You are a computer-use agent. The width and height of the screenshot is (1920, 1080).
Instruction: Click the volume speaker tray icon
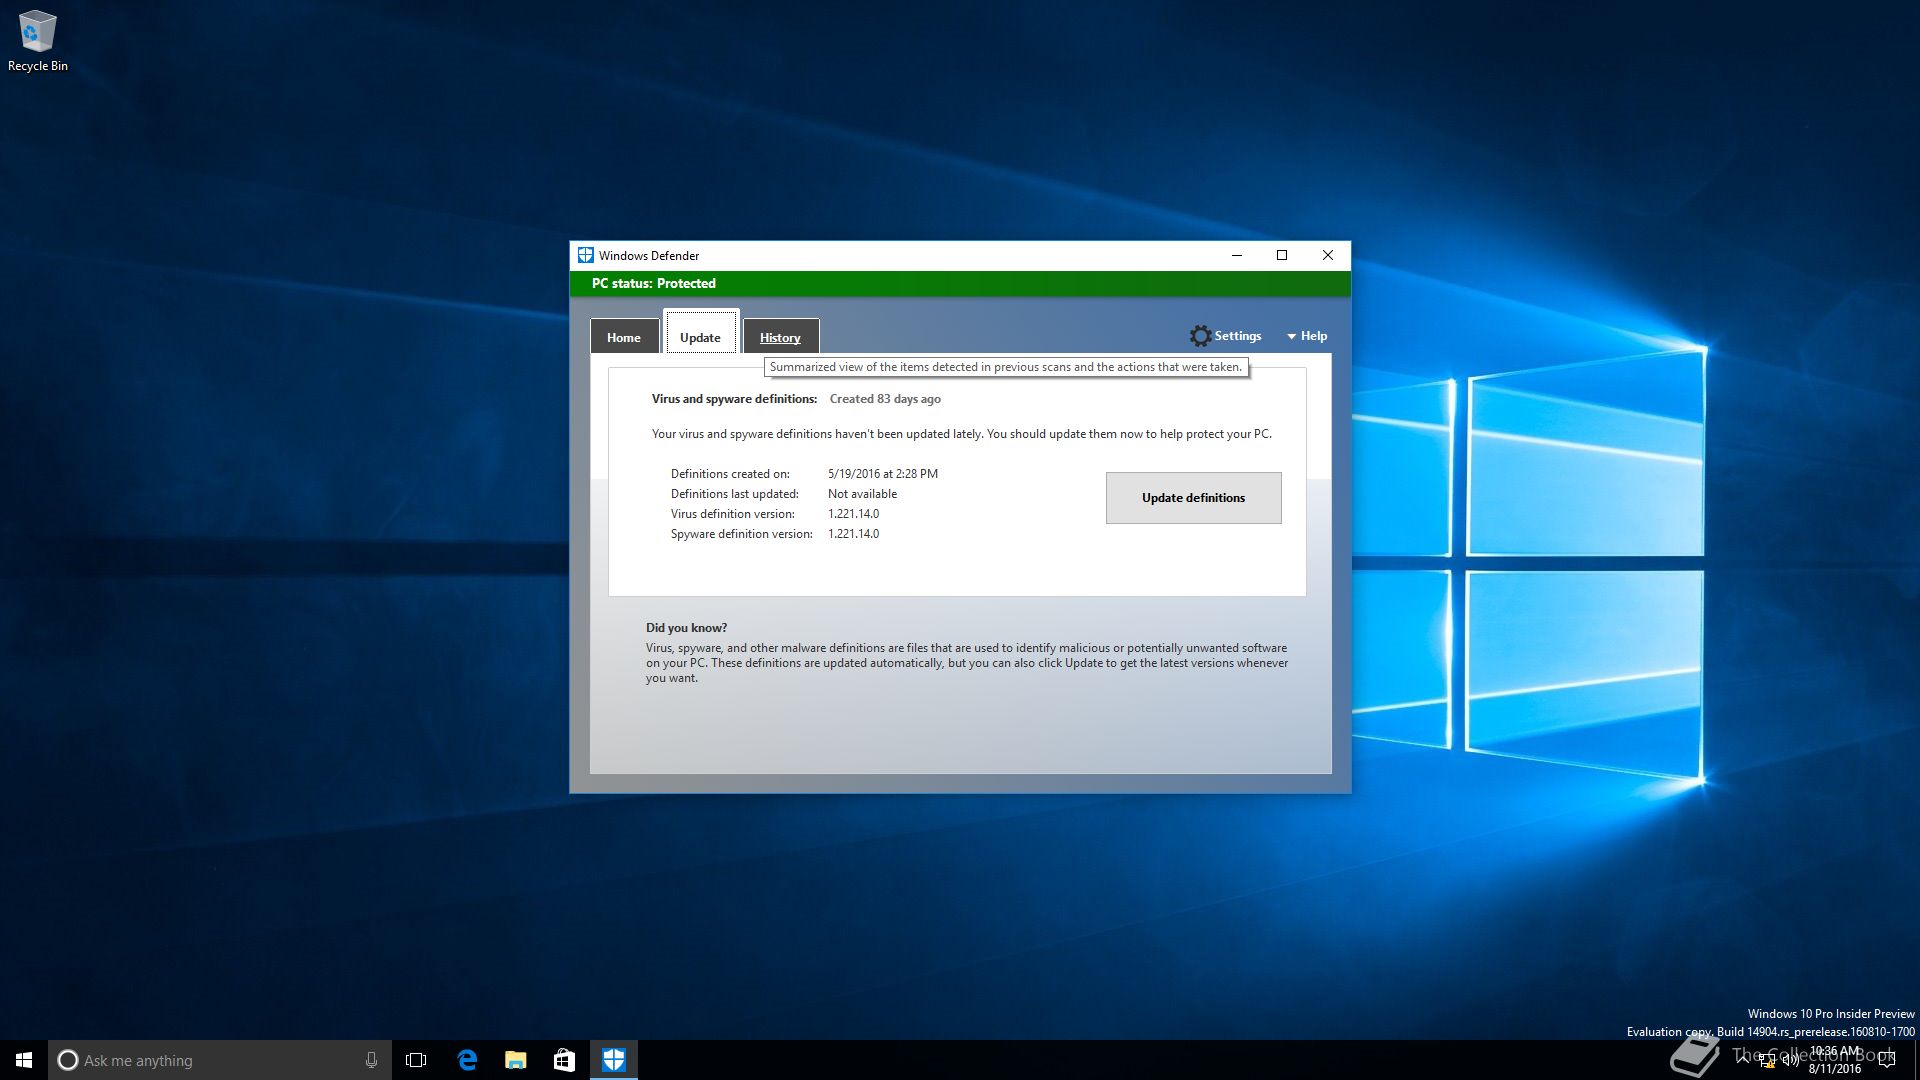1791,1060
